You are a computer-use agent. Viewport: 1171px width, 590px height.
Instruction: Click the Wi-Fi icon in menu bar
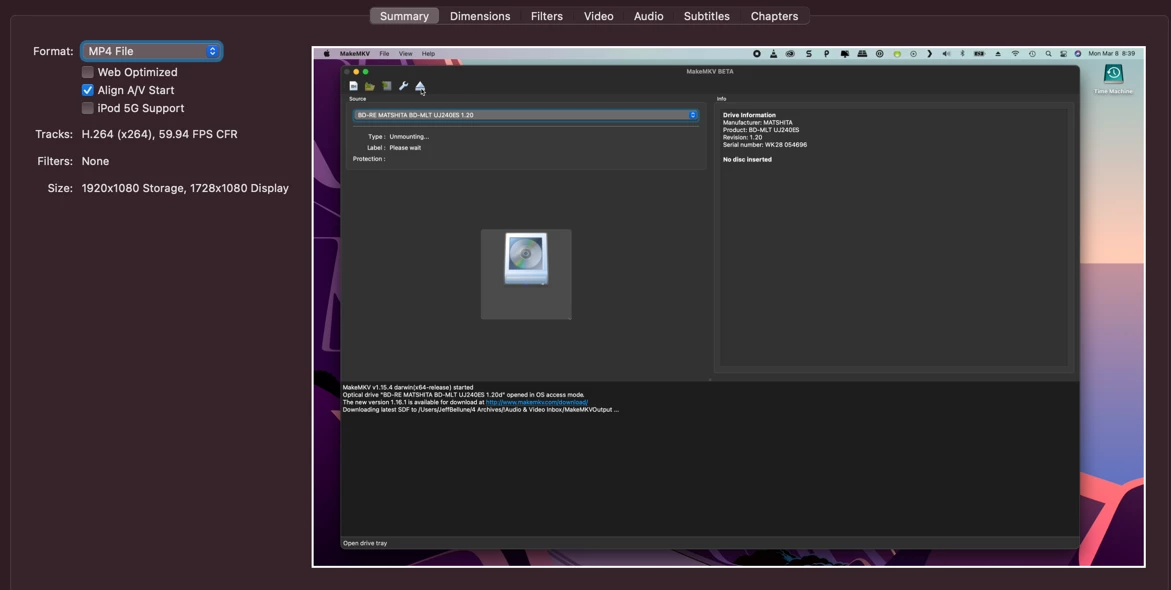[1015, 54]
